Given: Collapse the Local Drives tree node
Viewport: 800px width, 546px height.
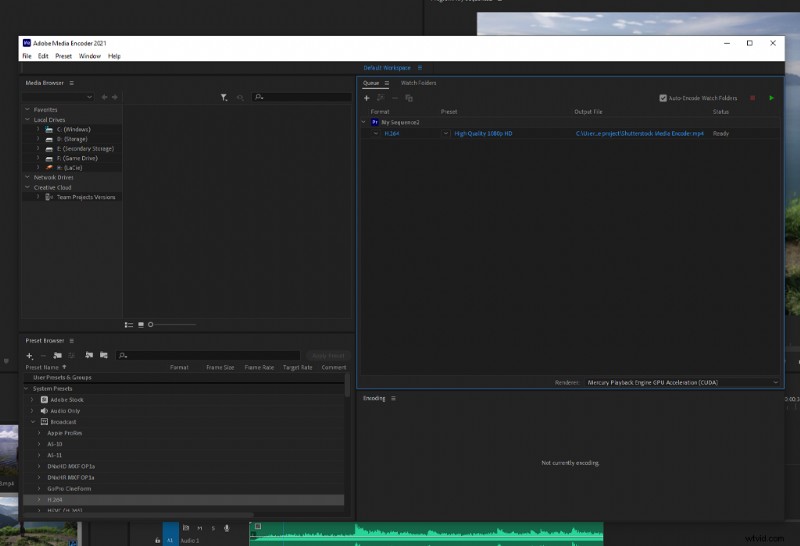Looking at the screenshot, I should point(28,119).
